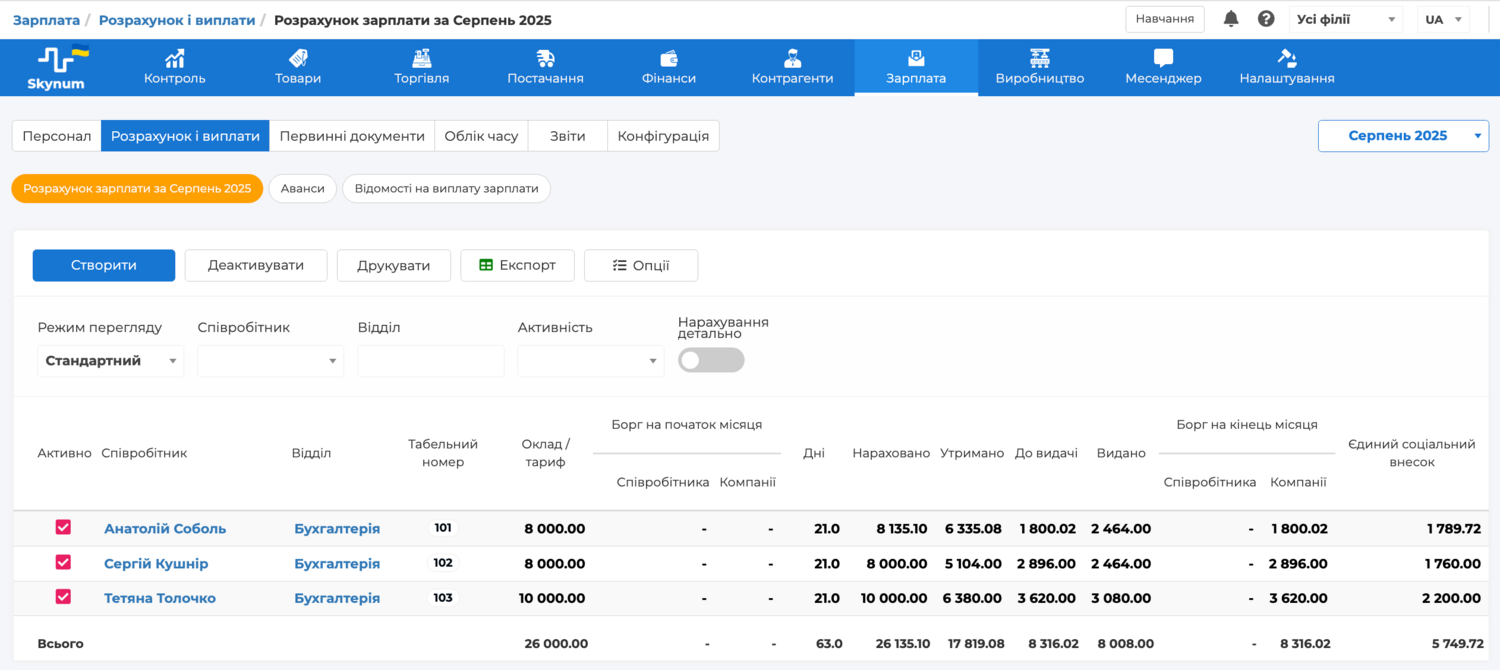
Task: Click the Створити button
Action: click(104, 266)
